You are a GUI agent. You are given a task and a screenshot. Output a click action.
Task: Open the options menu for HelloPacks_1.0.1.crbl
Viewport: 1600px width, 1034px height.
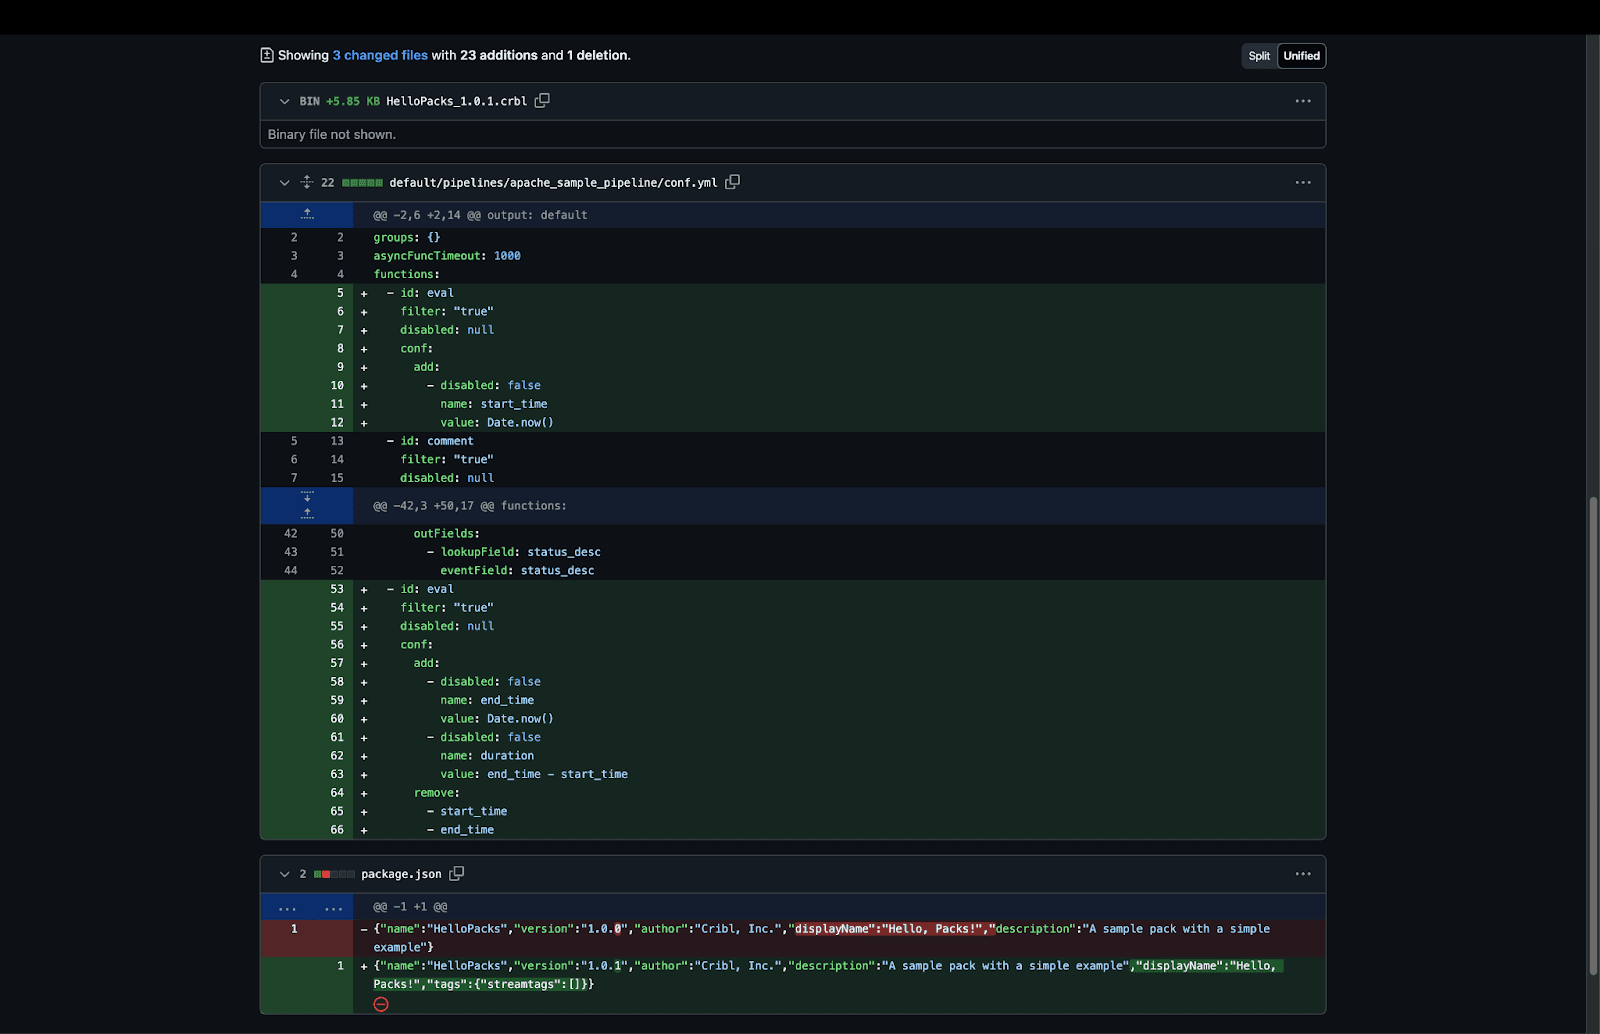click(x=1302, y=101)
